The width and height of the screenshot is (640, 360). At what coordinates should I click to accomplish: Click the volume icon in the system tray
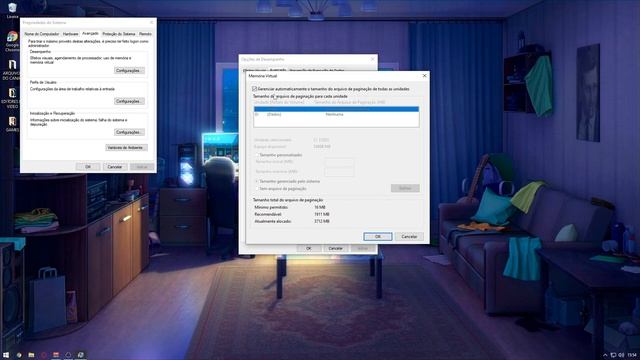622,355
